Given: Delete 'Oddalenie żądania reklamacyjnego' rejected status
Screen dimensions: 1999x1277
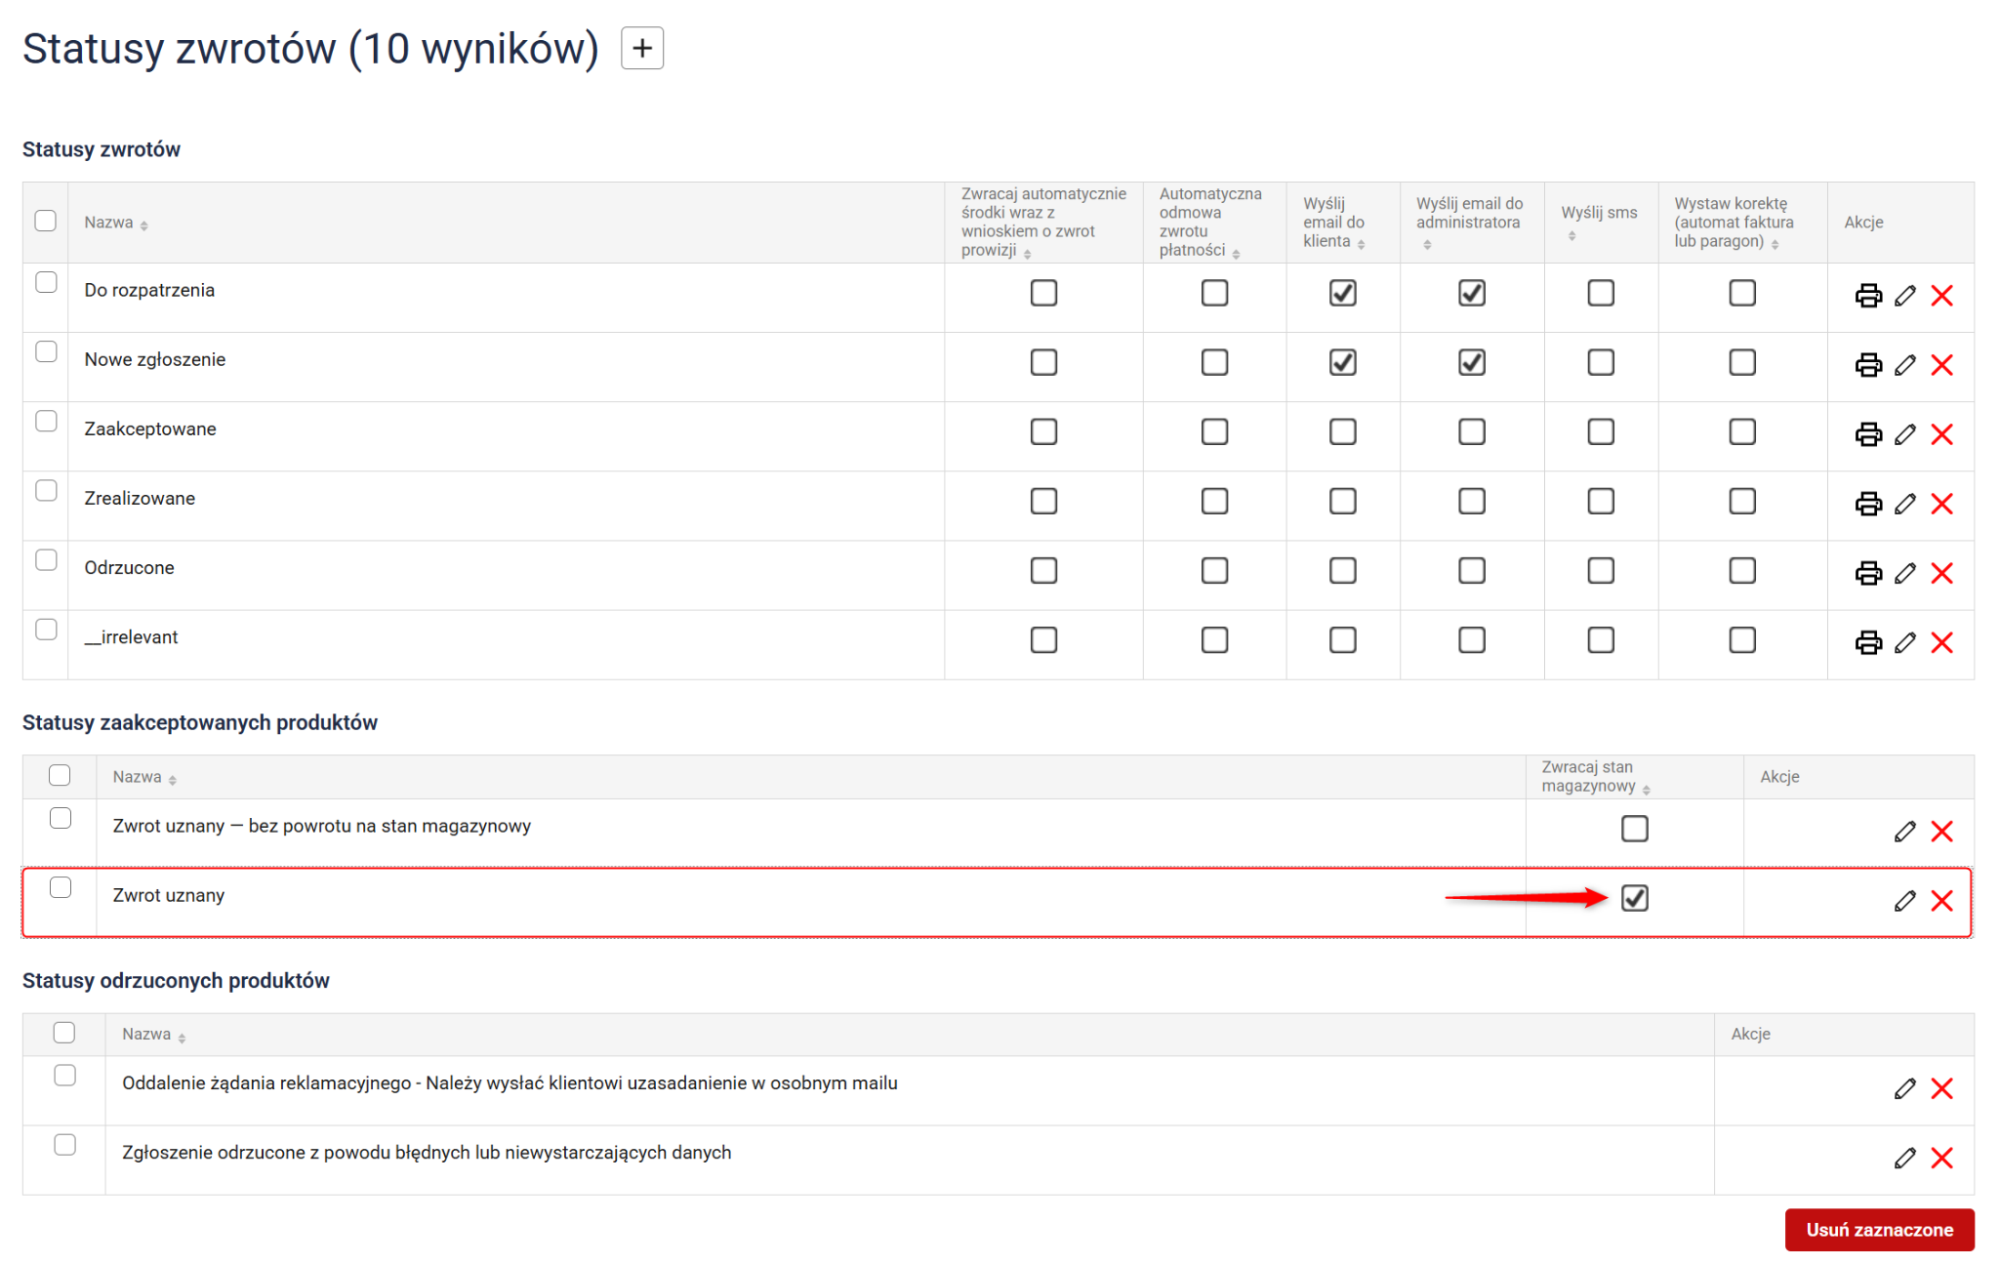Looking at the screenshot, I should [x=1941, y=1088].
